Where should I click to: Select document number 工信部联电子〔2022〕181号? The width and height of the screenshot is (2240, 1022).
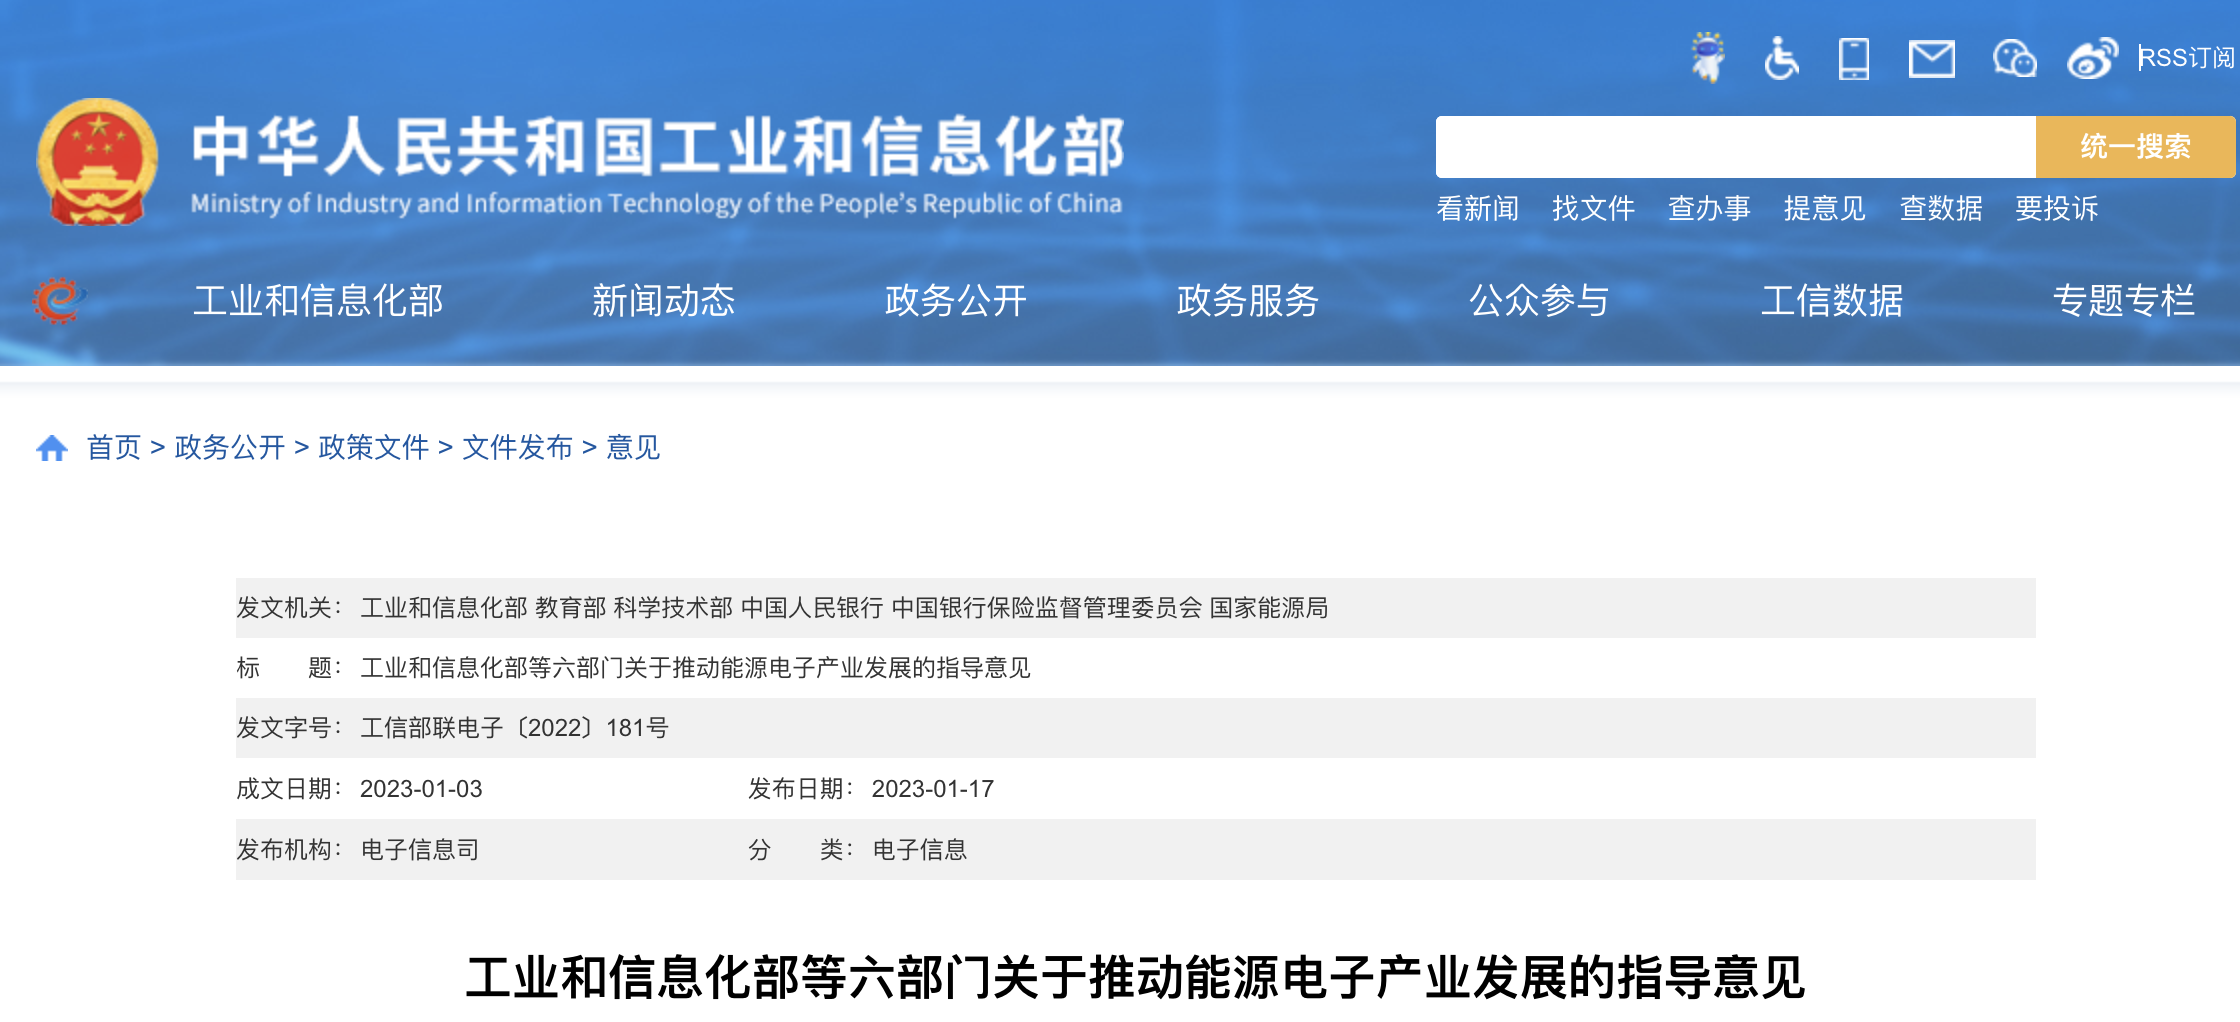[514, 728]
